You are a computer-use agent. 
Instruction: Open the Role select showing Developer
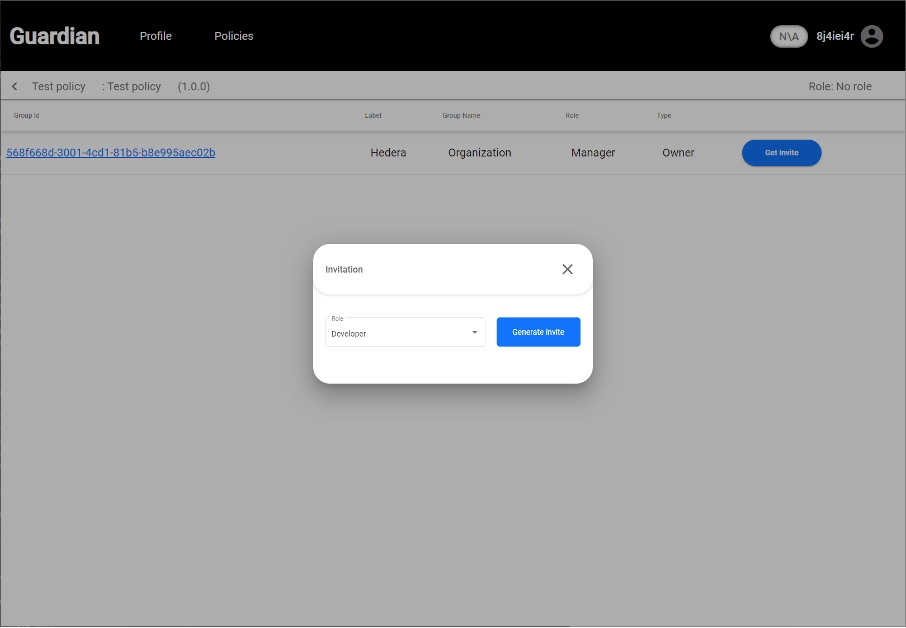click(x=400, y=332)
